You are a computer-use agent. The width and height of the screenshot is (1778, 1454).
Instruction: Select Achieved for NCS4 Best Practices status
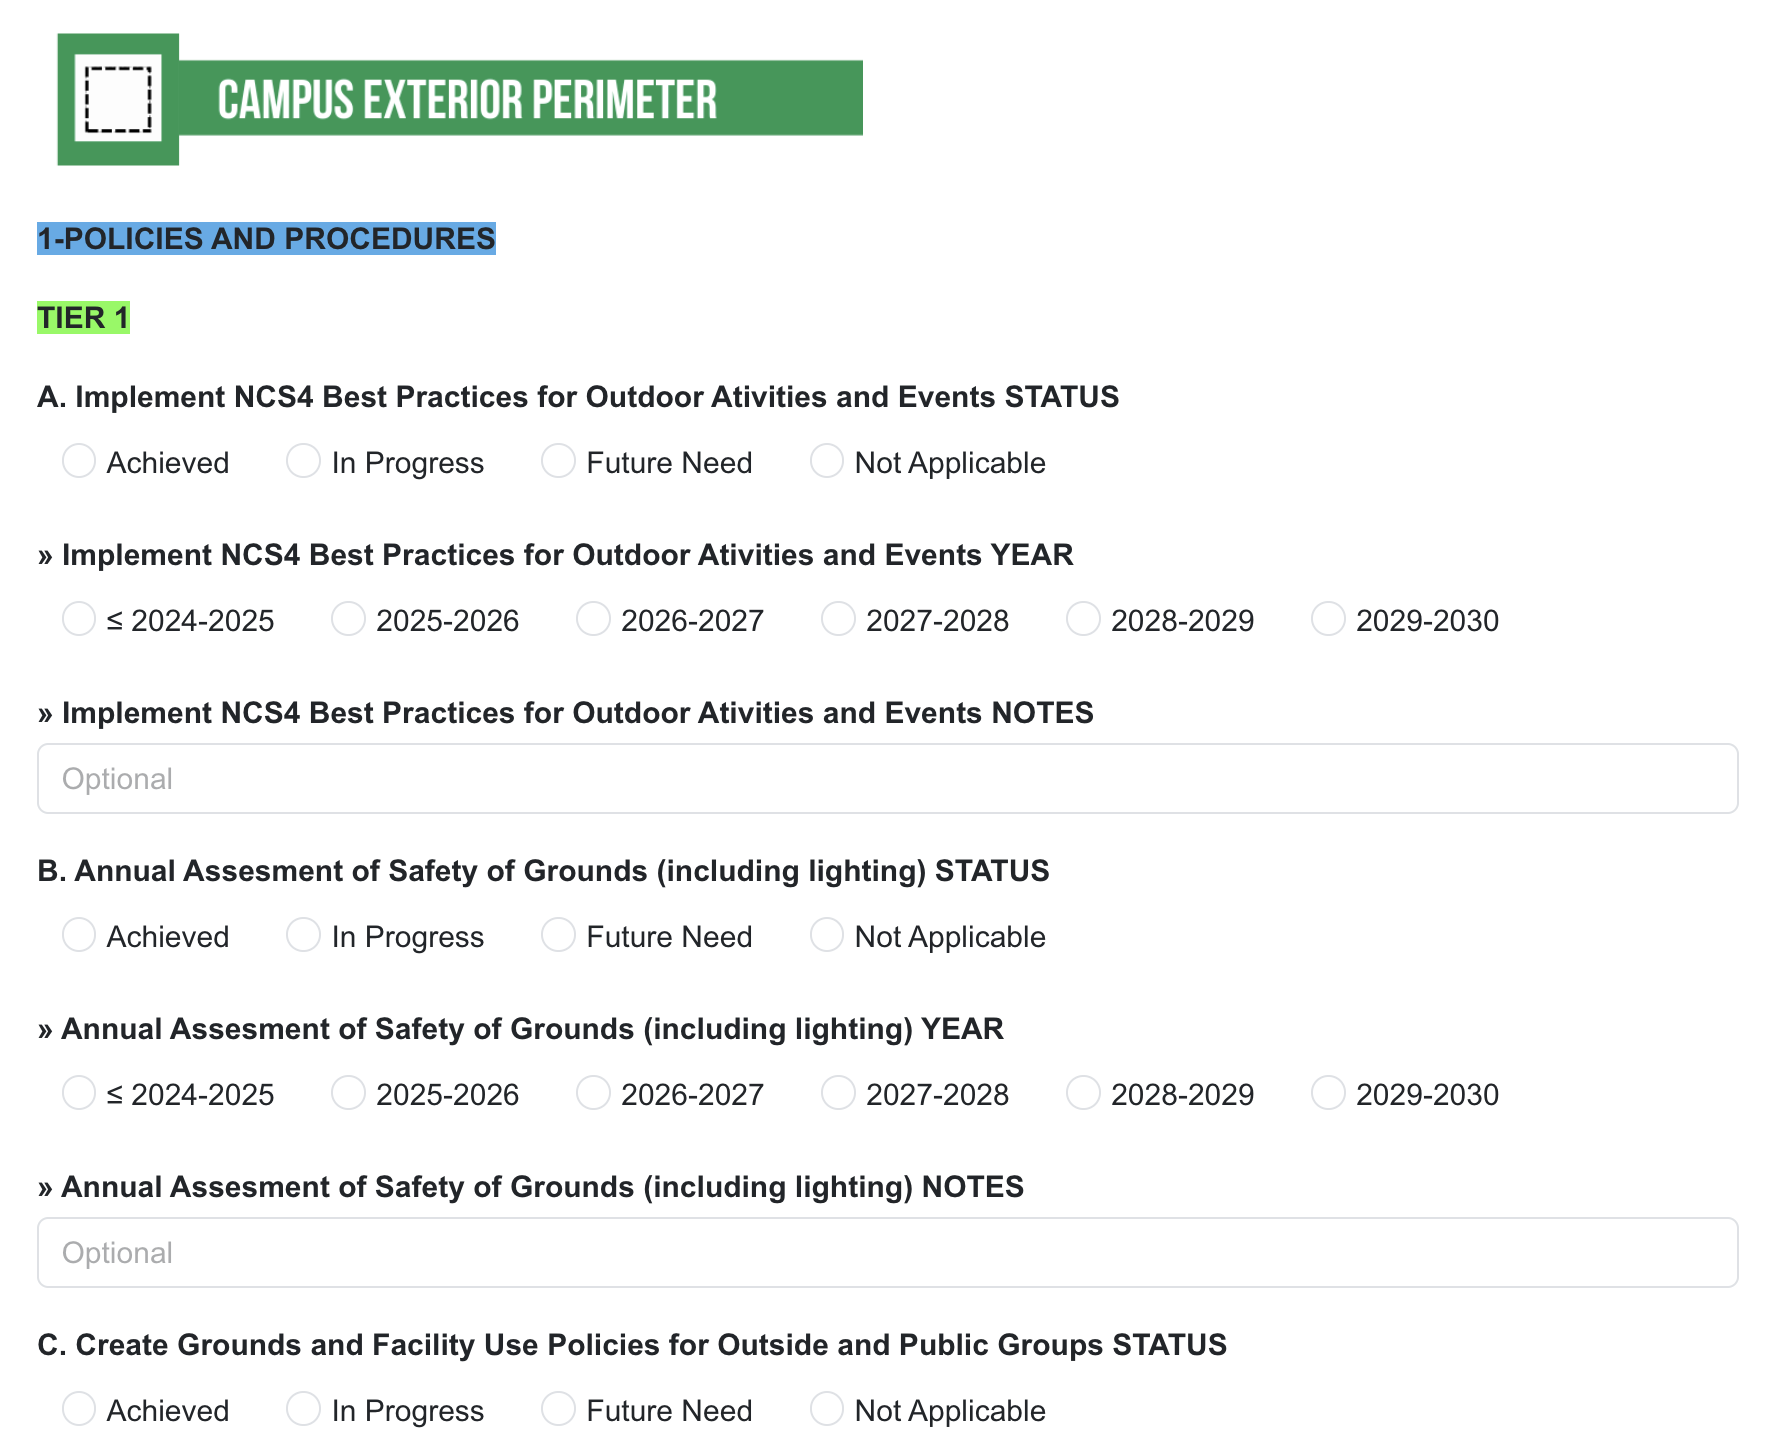coord(79,461)
